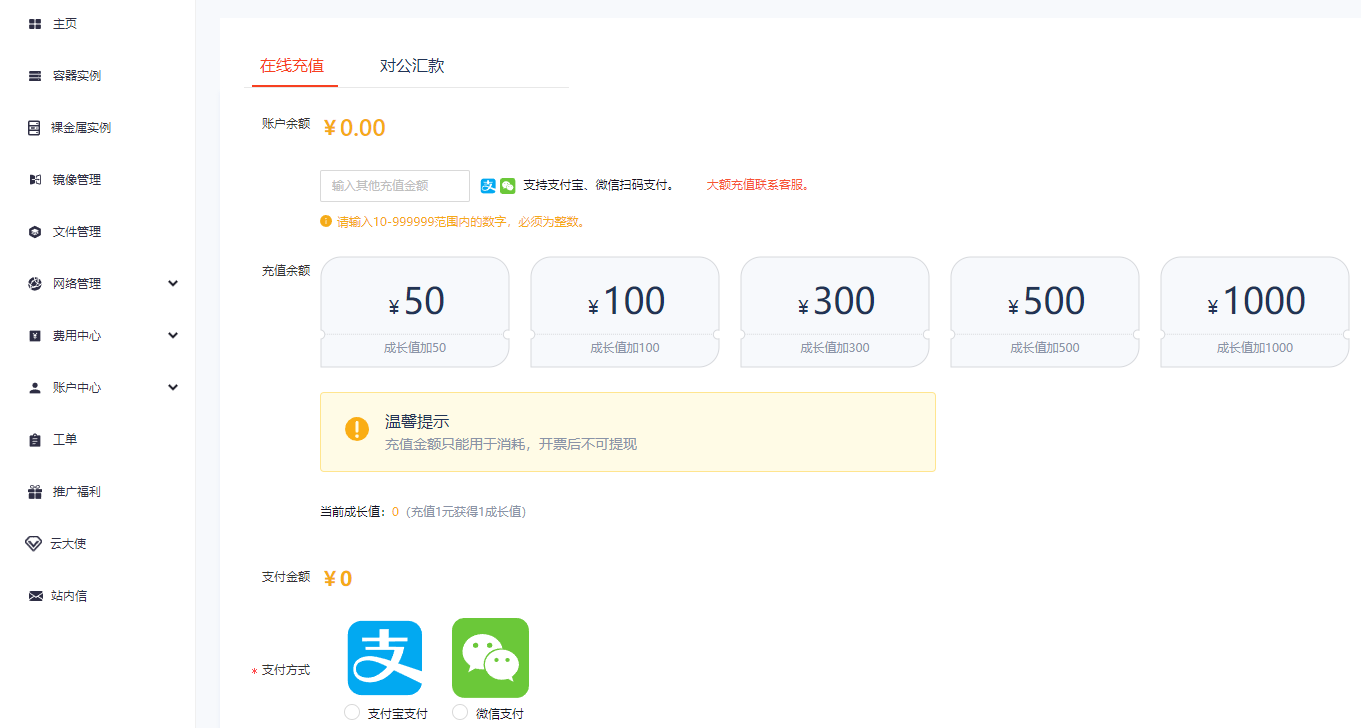Click the custom recharge amount input field
Screen dimensions: 1361x728
pos(394,185)
